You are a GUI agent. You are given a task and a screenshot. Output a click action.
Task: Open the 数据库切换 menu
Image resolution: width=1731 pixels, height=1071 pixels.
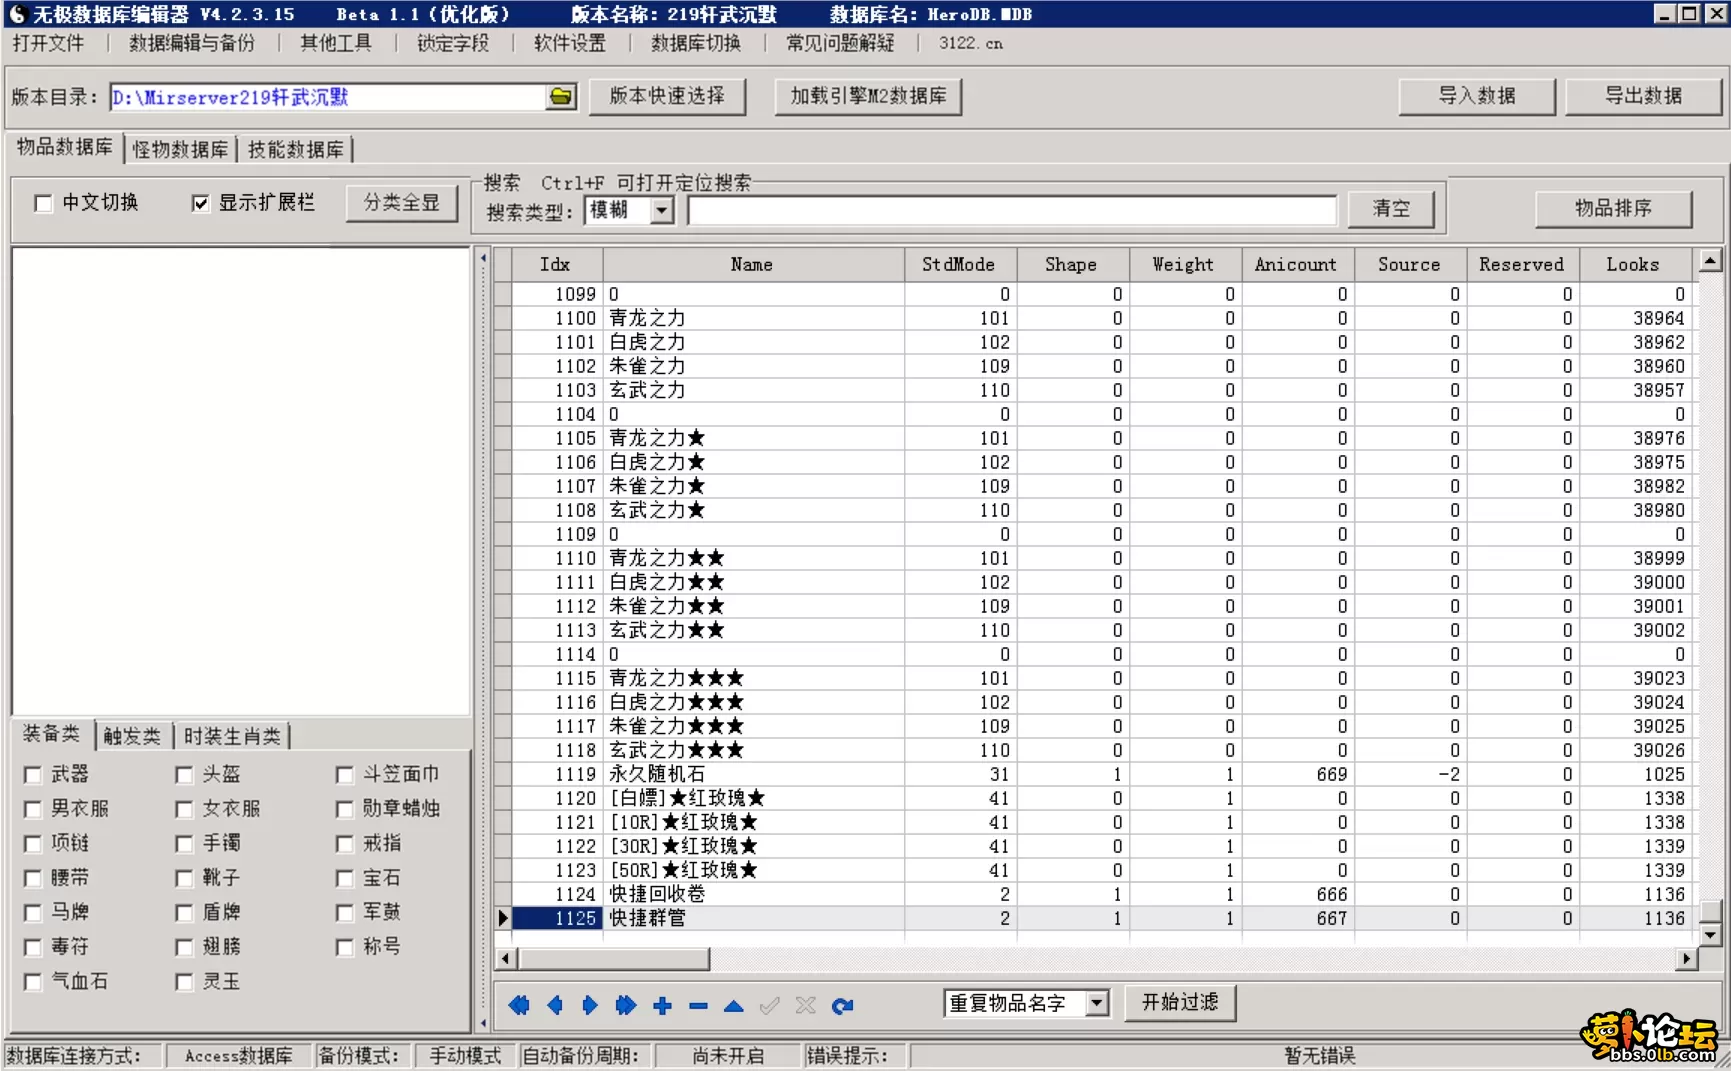[x=696, y=43]
